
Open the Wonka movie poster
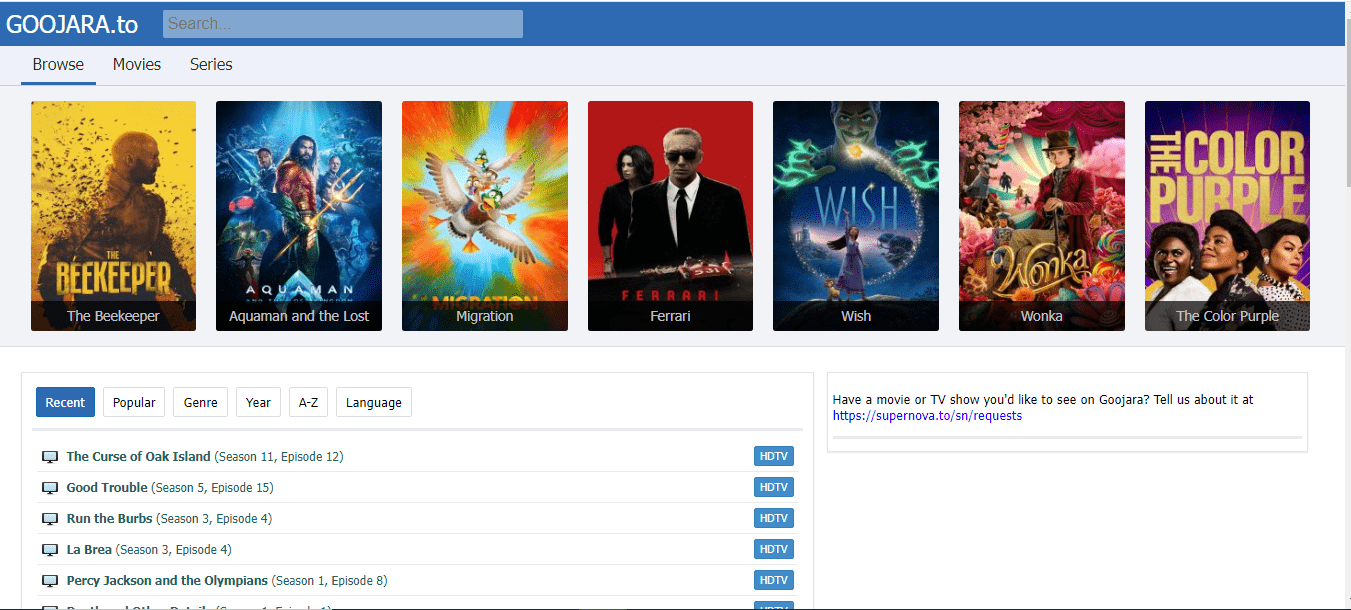pyautogui.click(x=1042, y=216)
